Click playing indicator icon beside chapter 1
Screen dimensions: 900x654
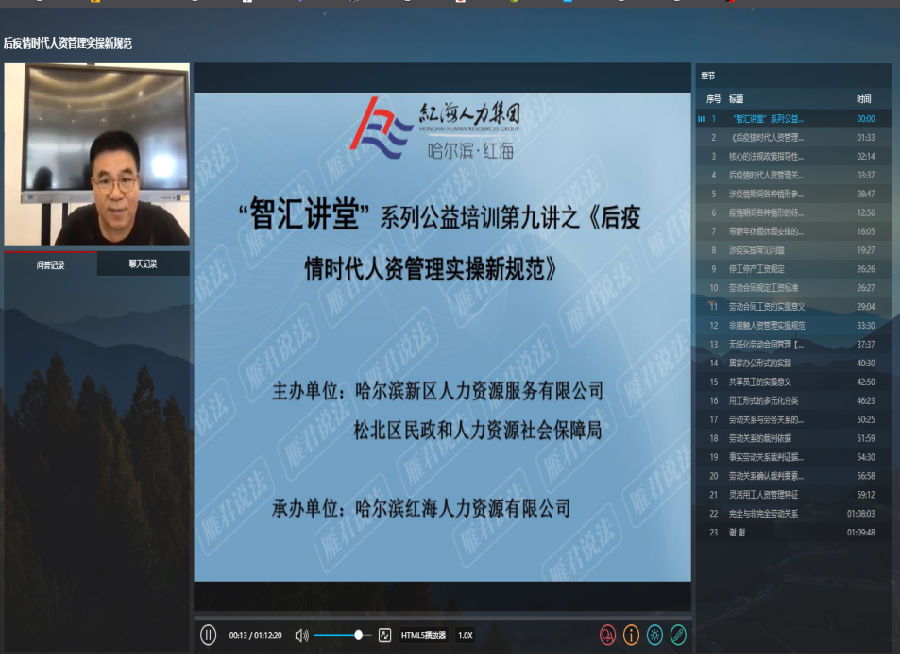701,119
